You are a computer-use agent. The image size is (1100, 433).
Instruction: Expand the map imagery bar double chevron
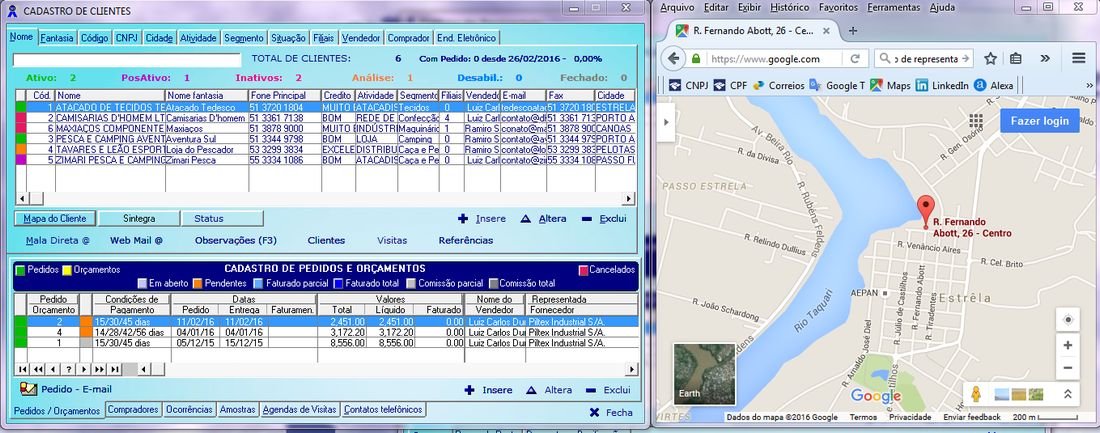tap(1068, 394)
